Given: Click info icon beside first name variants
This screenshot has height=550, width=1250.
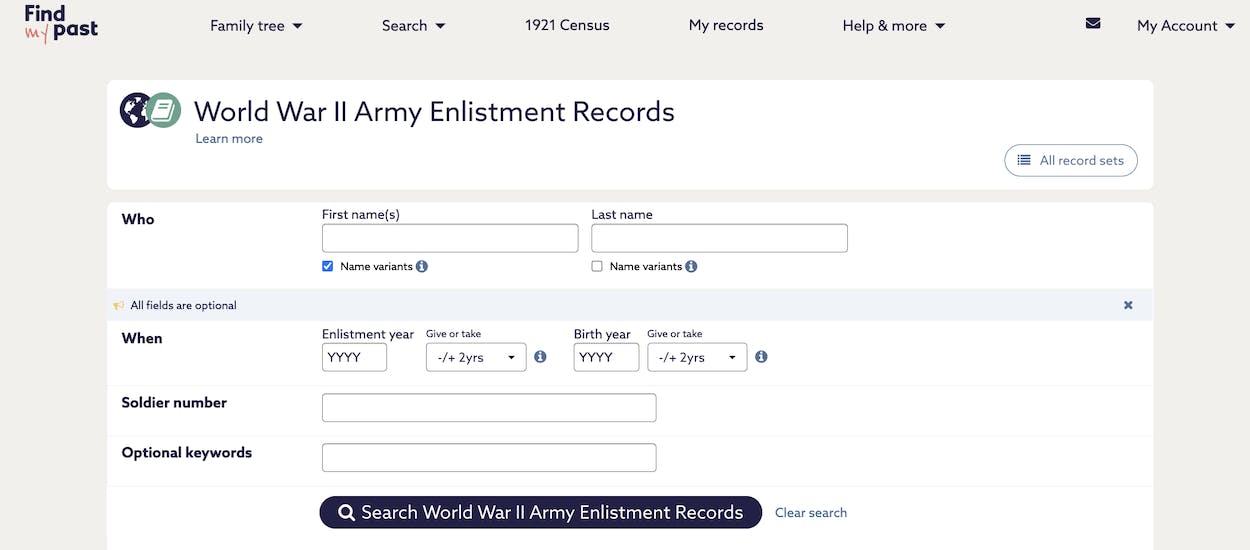Looking at the screenshot, I should (x=422, y=267).
